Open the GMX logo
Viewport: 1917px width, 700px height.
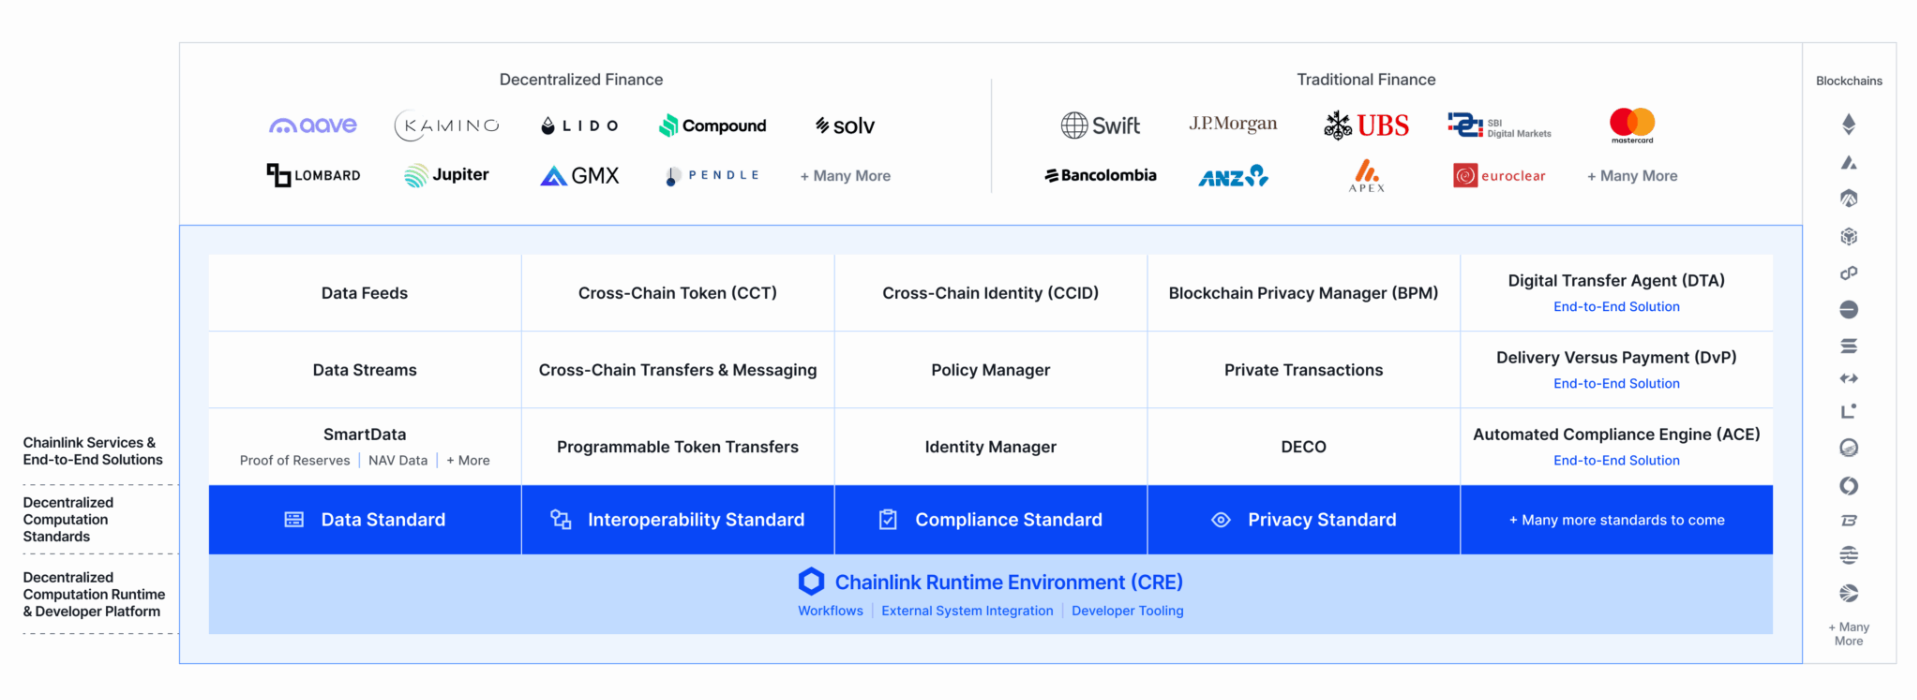[580, 176]
